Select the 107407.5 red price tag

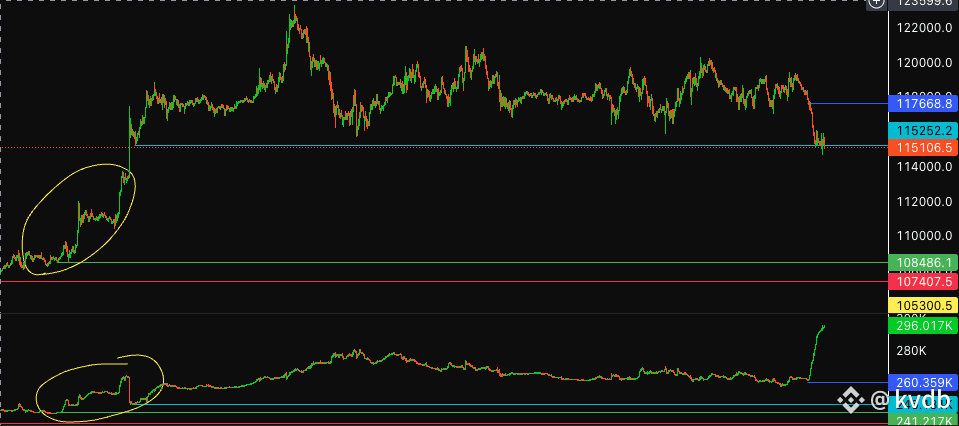click(922, 282)
